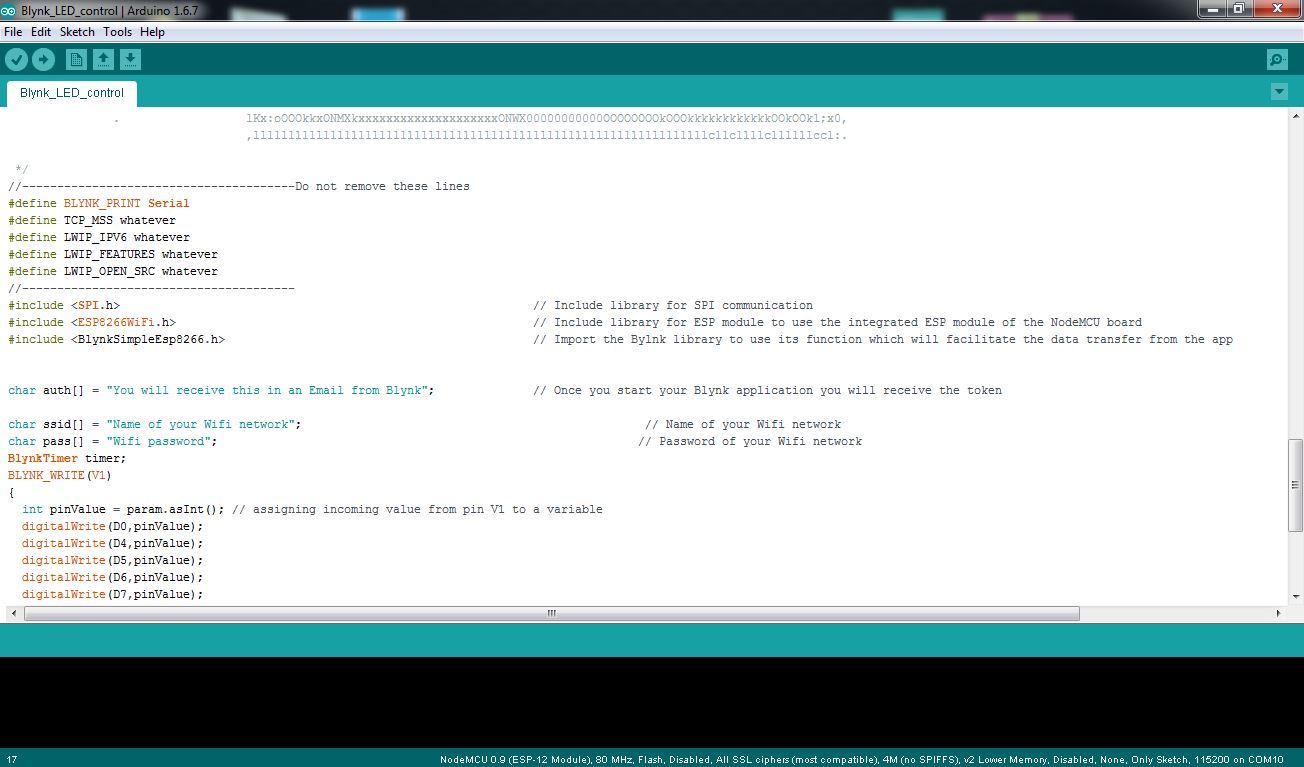Click the "digitalWrite(D0,pinValue);" line

pyautogui.click(x=113, y=526)
